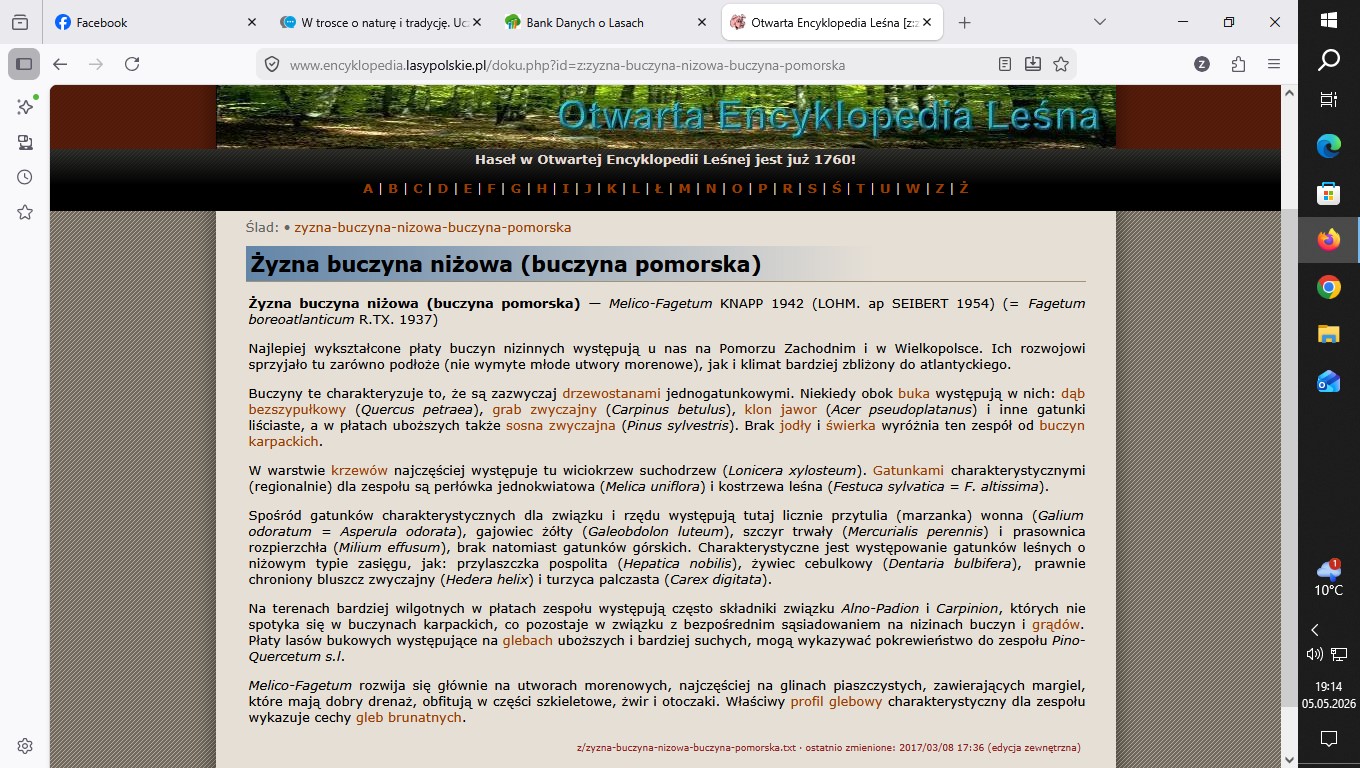Open the account avatar icon in toolbar

pos(1202,64)
